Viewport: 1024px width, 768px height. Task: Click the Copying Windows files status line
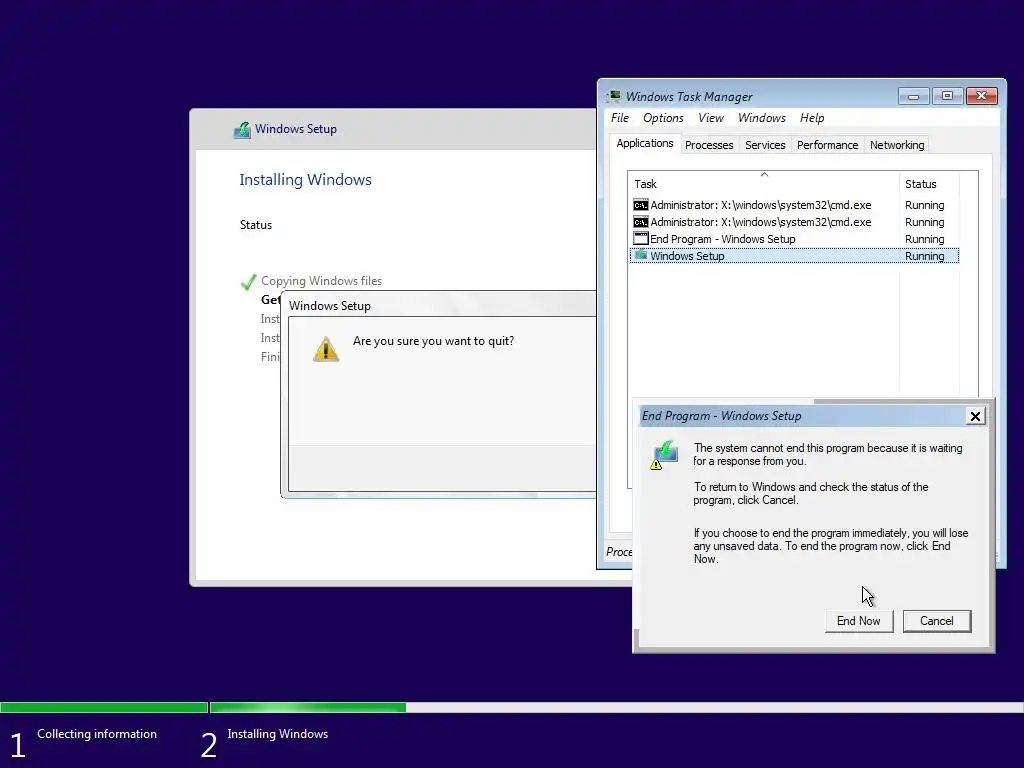pos(321,281)
